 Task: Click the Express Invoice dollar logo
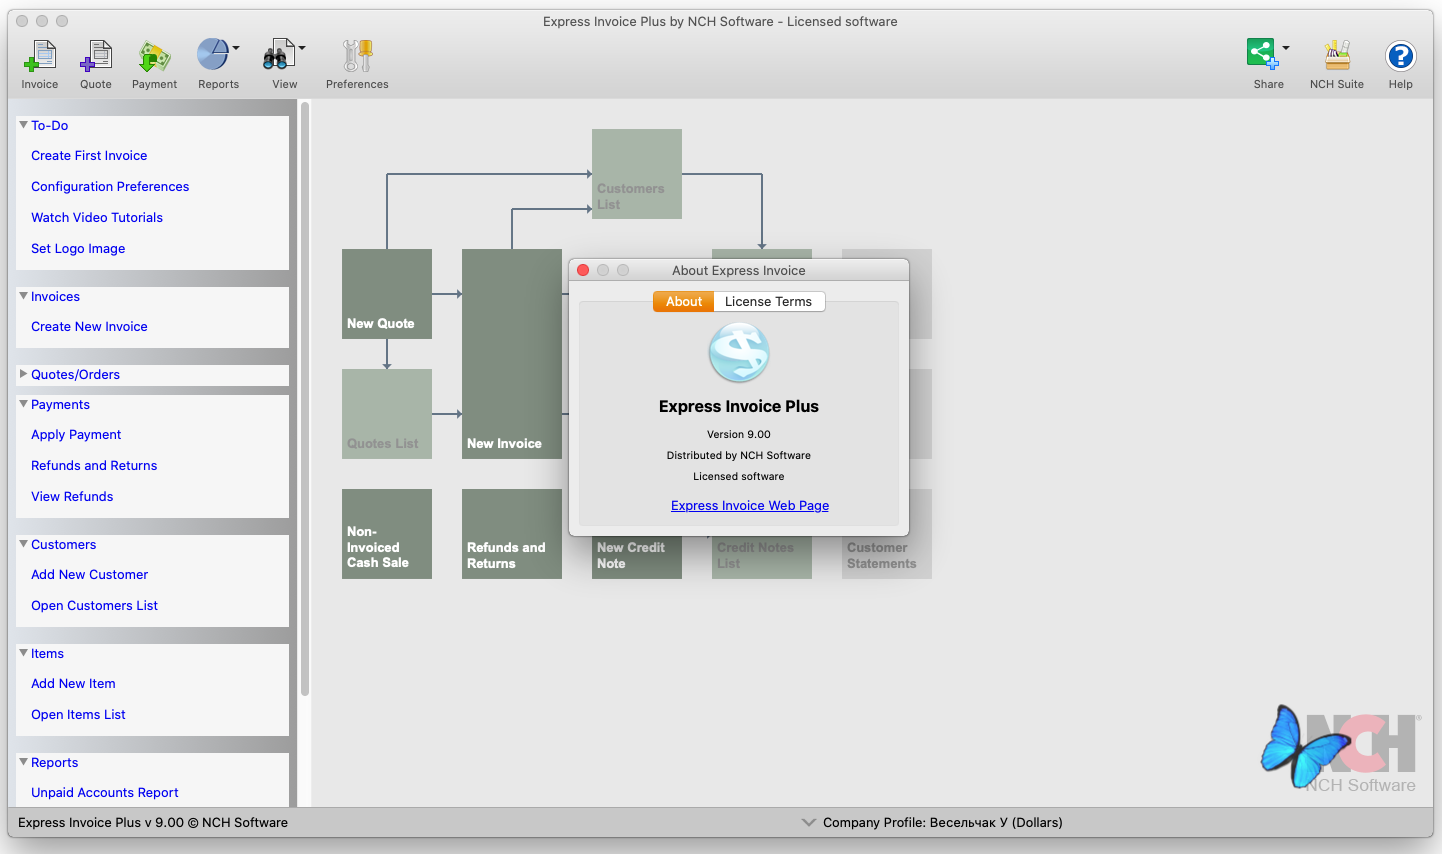tap(739, 353)
